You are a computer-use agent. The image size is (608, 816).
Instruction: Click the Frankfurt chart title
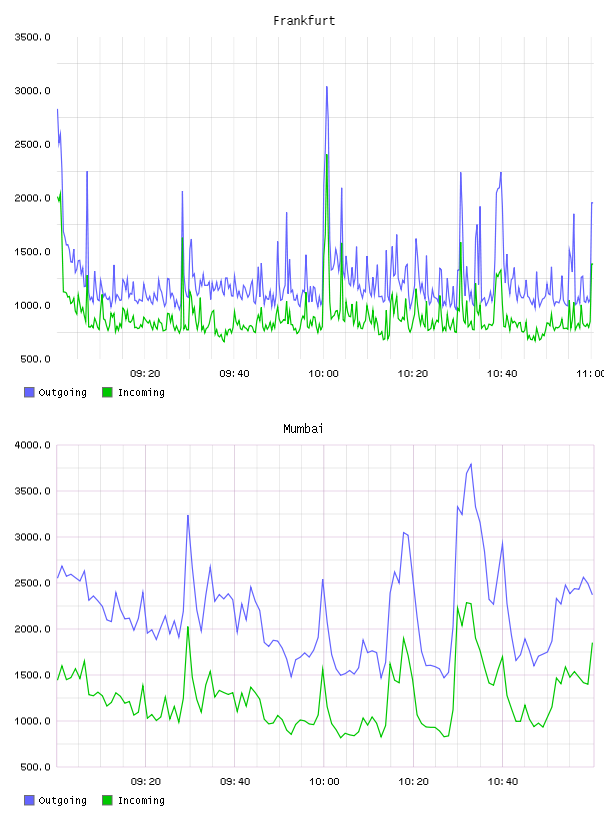pyautogui.click(x=304, y=21)
